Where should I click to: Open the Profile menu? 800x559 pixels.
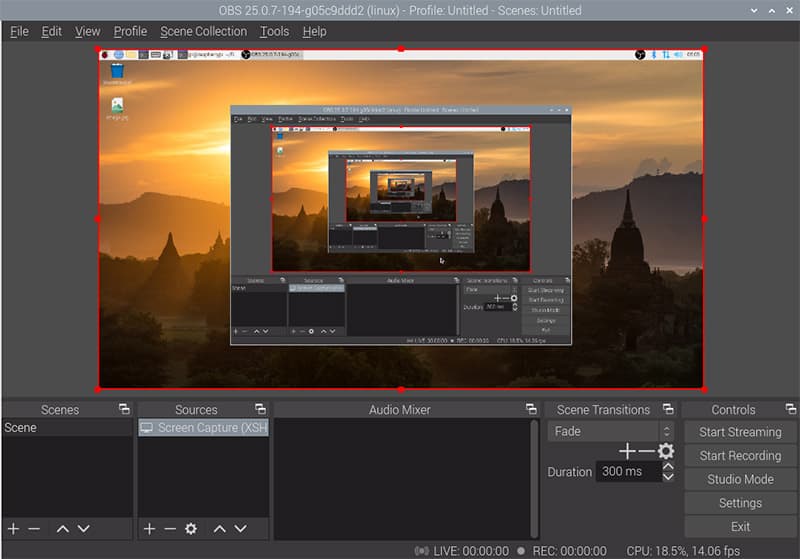pos(130,32)
